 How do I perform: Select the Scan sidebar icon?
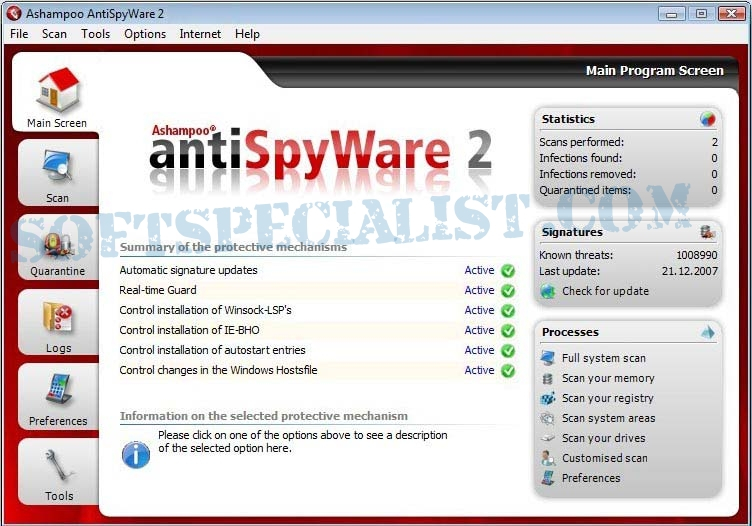coord(57,172)
